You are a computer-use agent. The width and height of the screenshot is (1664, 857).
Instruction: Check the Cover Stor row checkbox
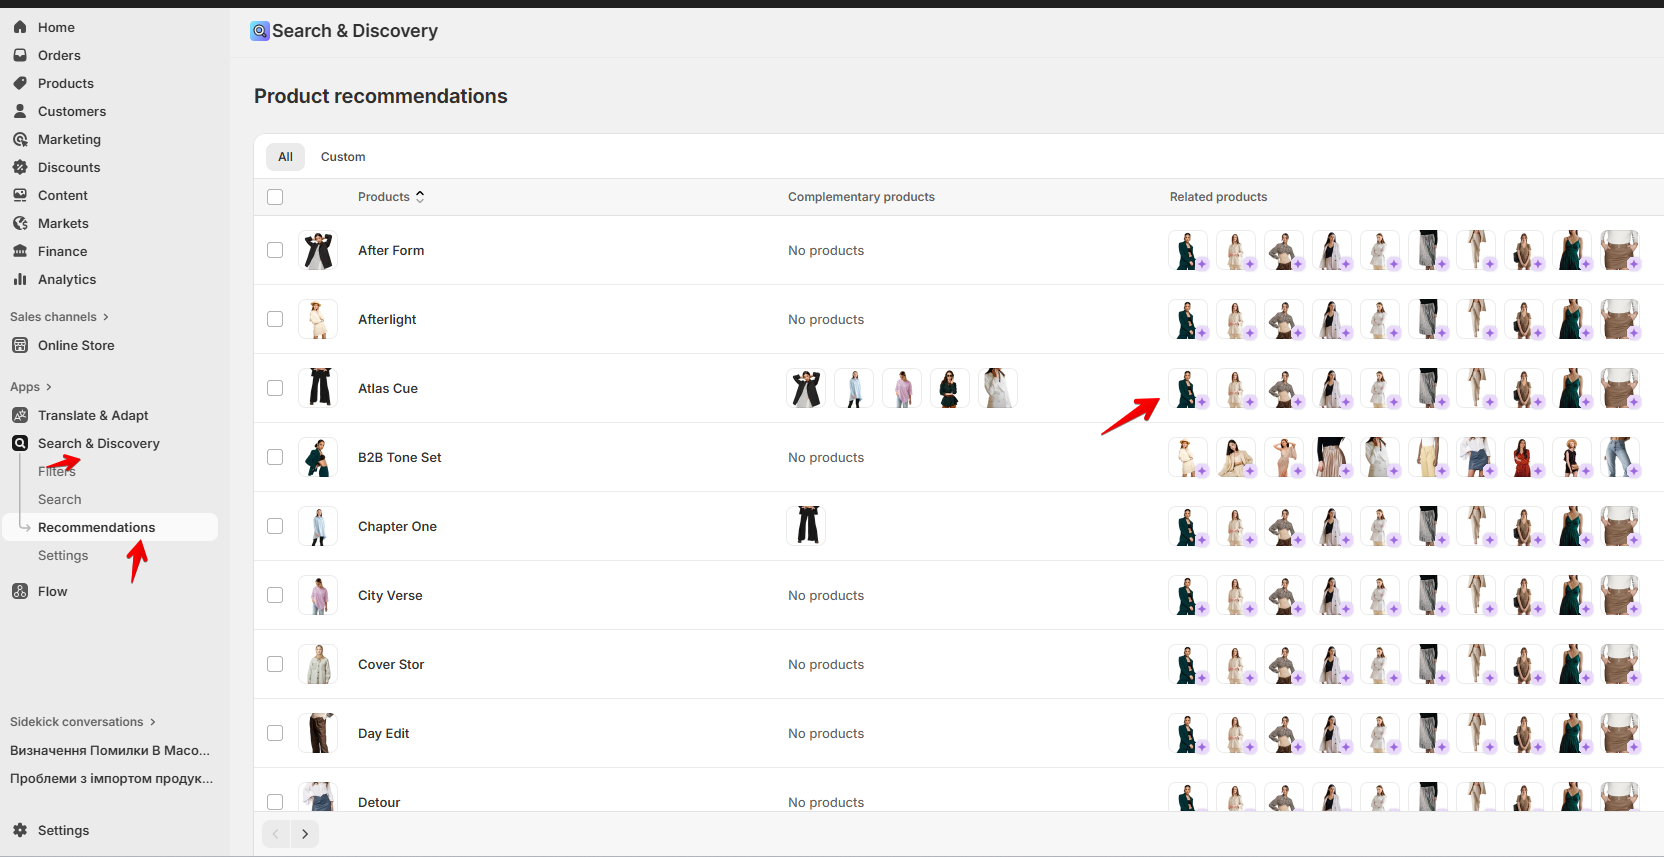[x=275, y=664]
